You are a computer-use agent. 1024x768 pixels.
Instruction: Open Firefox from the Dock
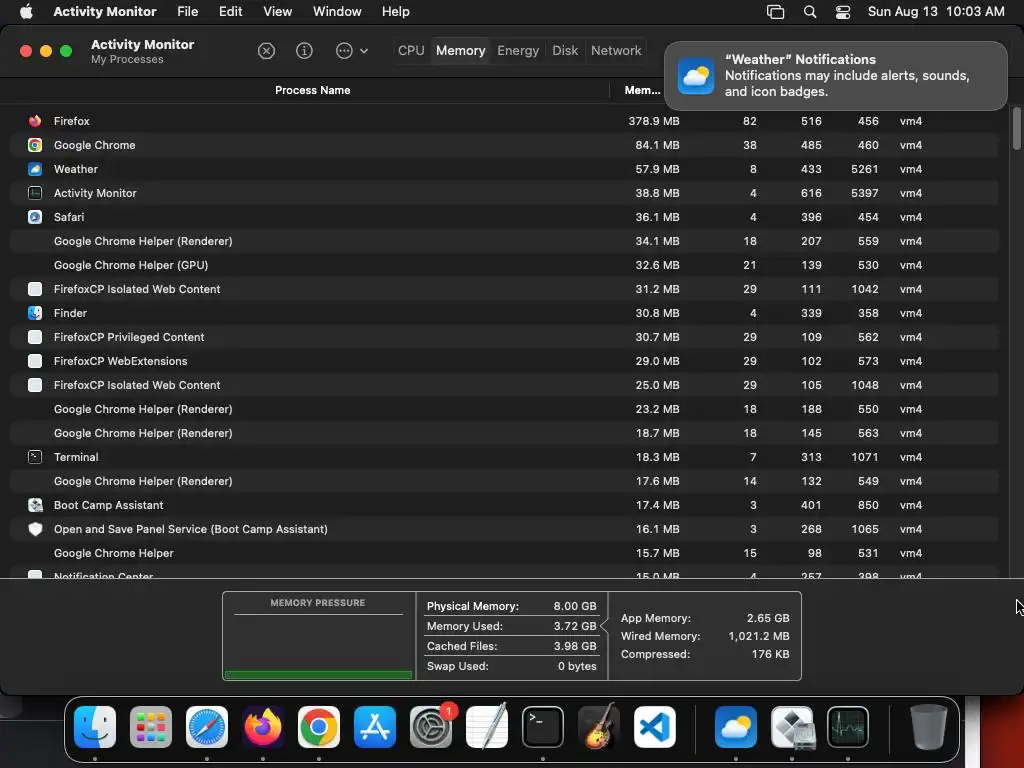click(x=263, y=727)
